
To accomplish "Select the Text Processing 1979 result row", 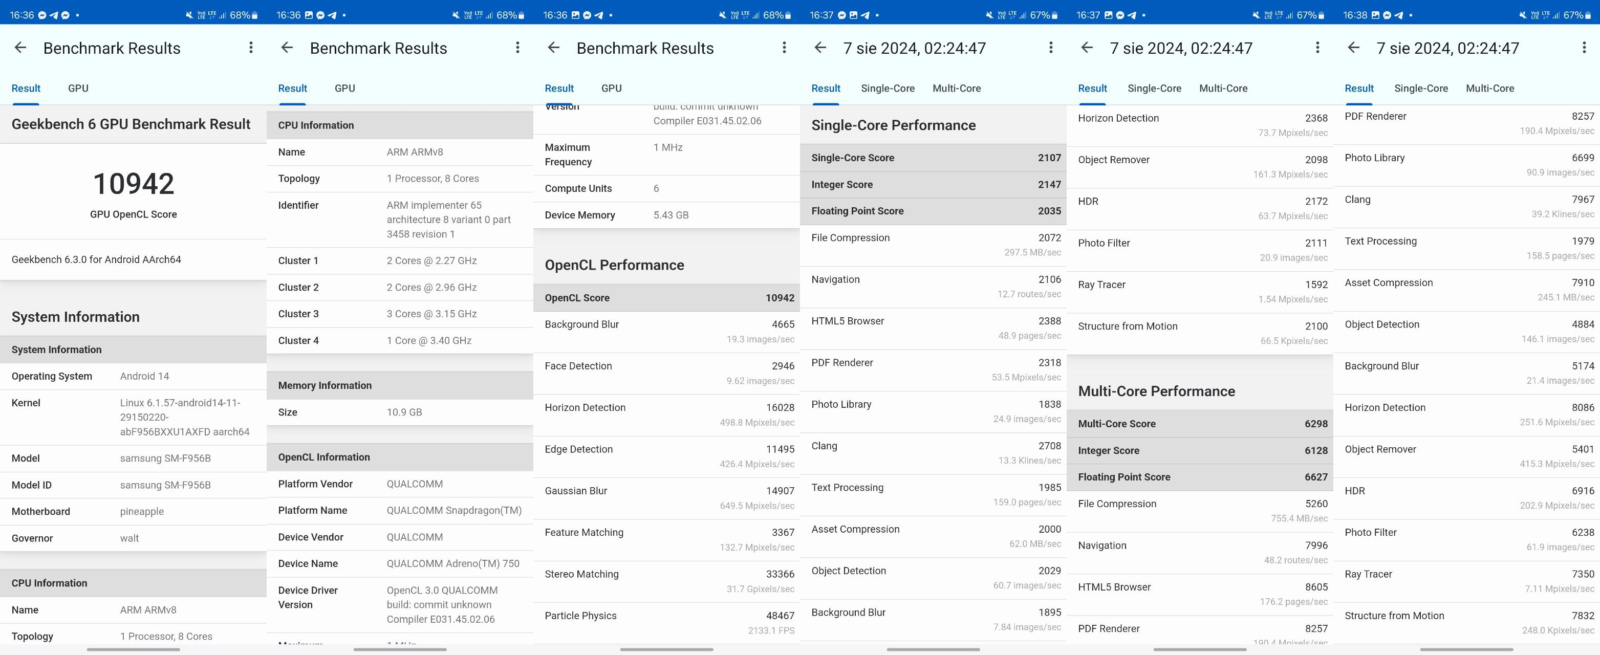I will pyautogui.click(x=1467, y=248).
